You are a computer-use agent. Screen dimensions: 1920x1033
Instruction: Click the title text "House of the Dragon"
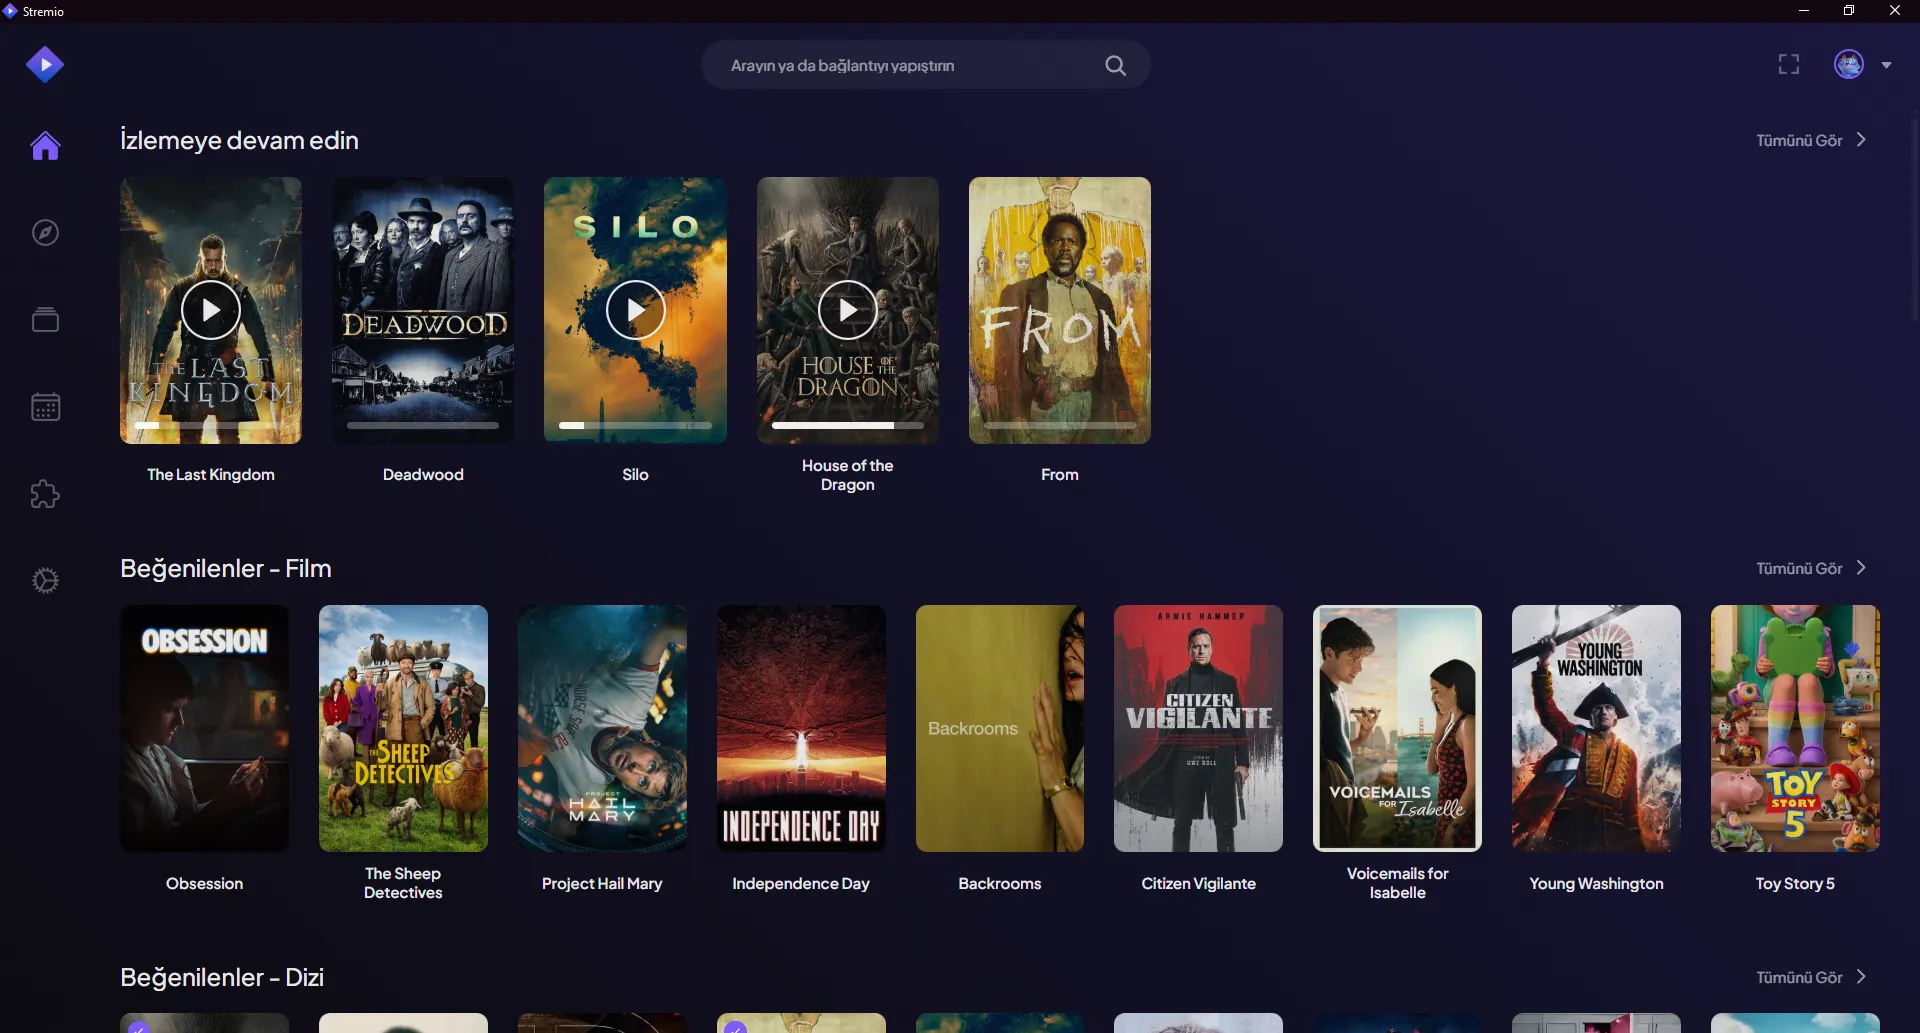coord(848,475)
